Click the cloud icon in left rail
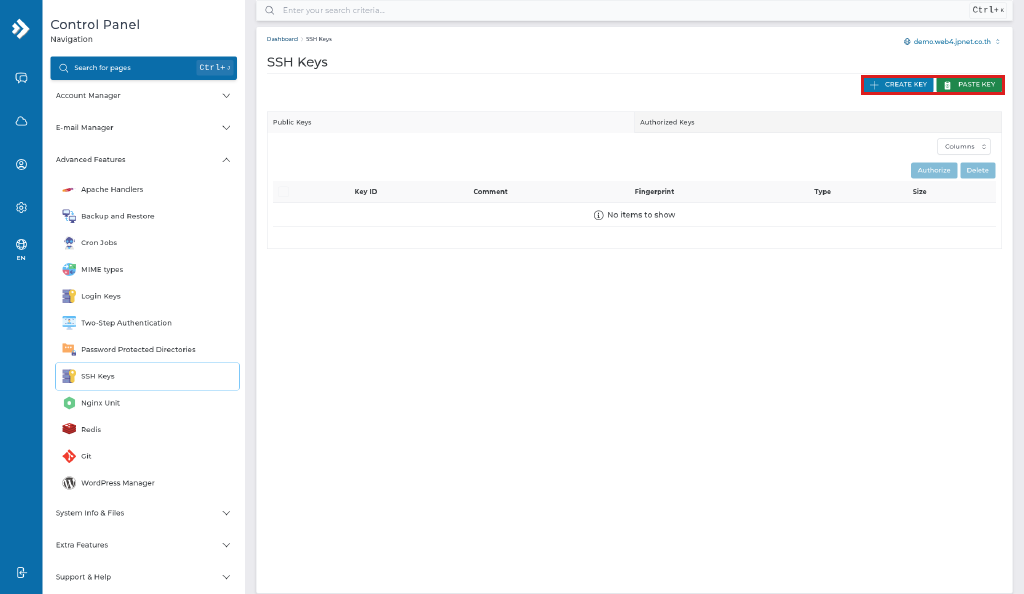 [x=21, y=121]
